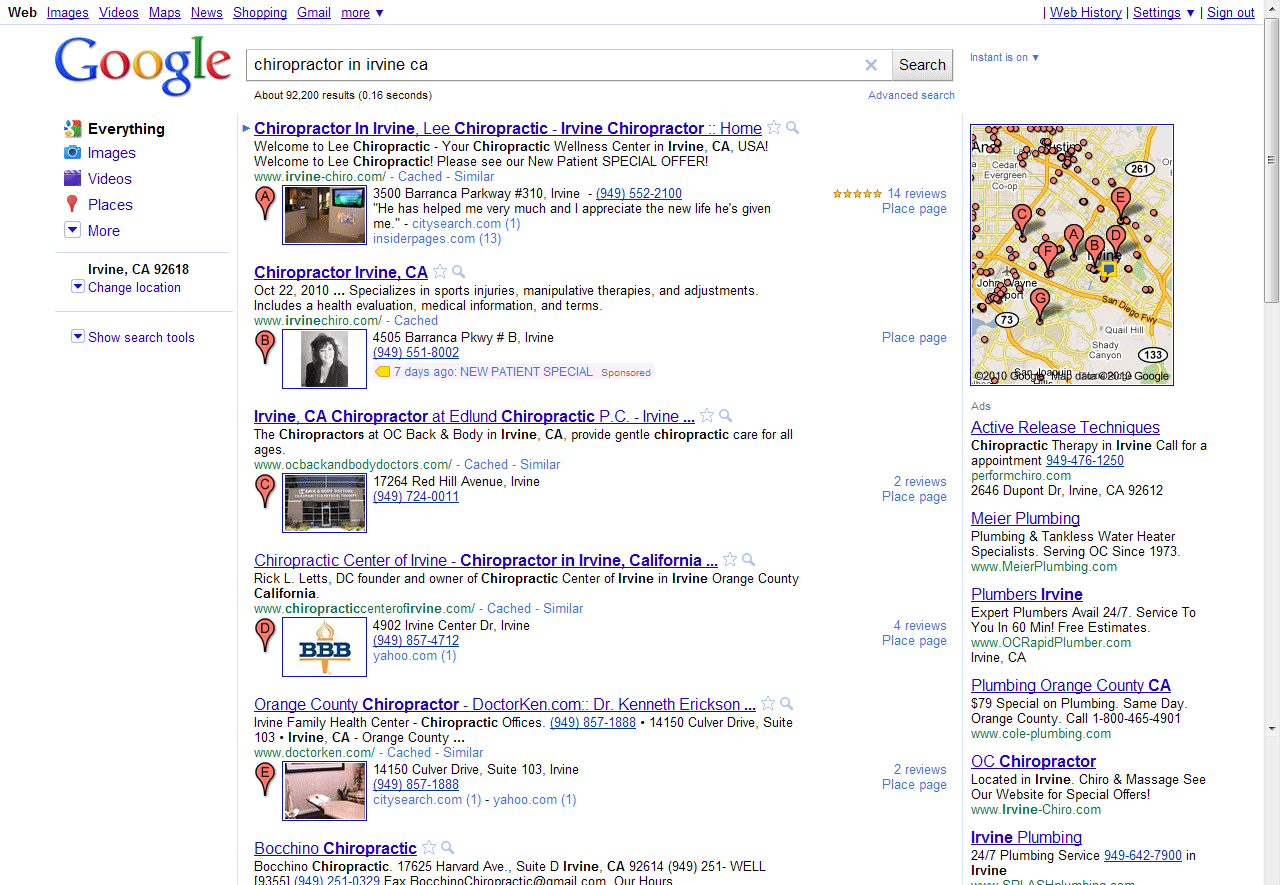The image size is (1280, 885).
Task: Click the magnifier preview icon for Bocchino Chiropractic
Action: coord(448,848)
